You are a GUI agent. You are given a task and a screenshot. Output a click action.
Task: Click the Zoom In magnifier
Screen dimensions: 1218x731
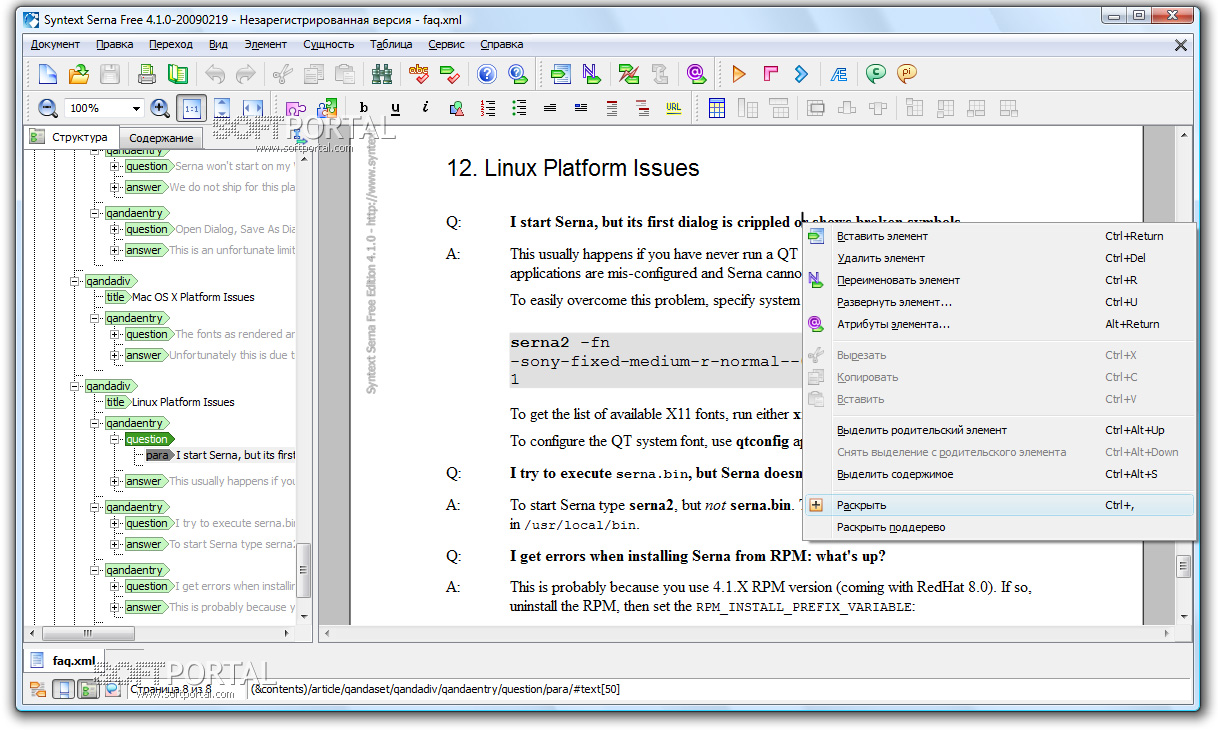coord(160,108)
